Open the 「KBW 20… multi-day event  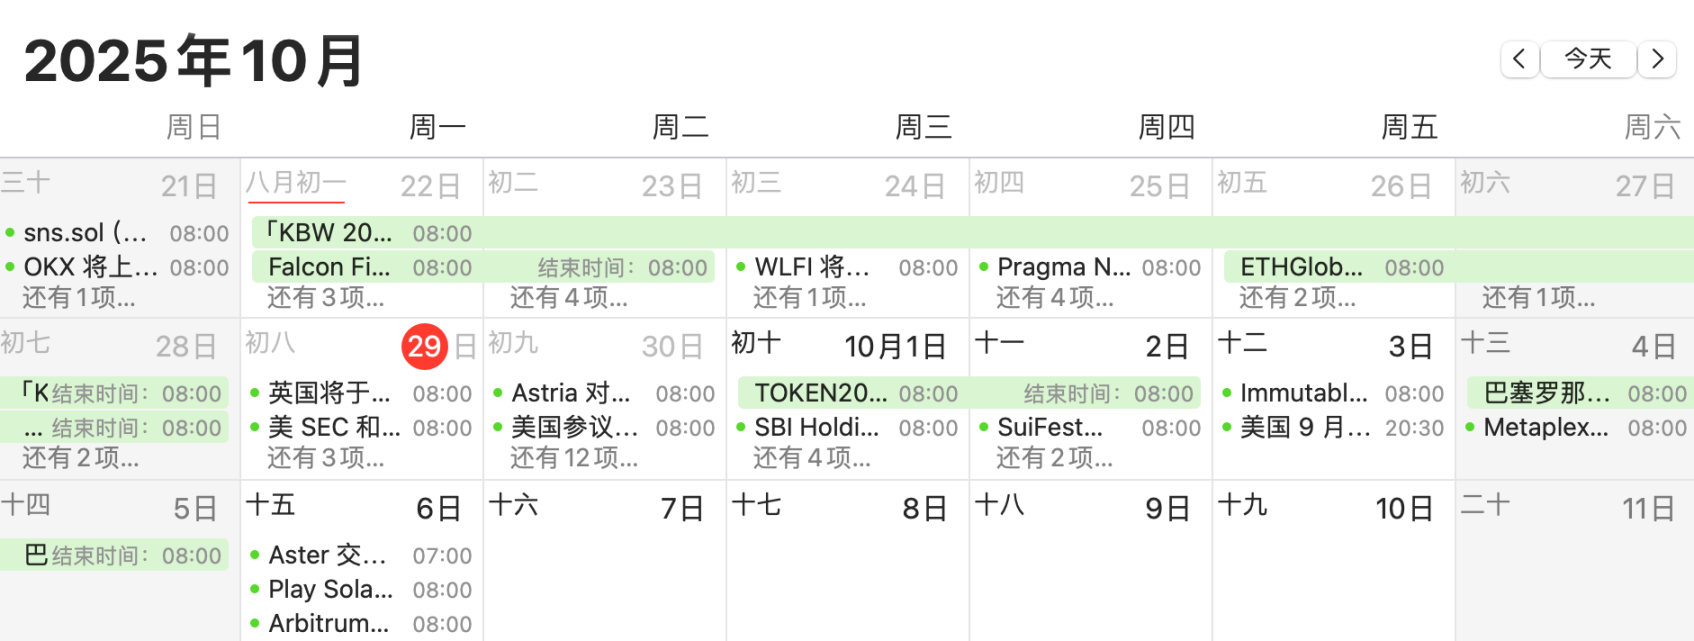click(x=972, y=233)
